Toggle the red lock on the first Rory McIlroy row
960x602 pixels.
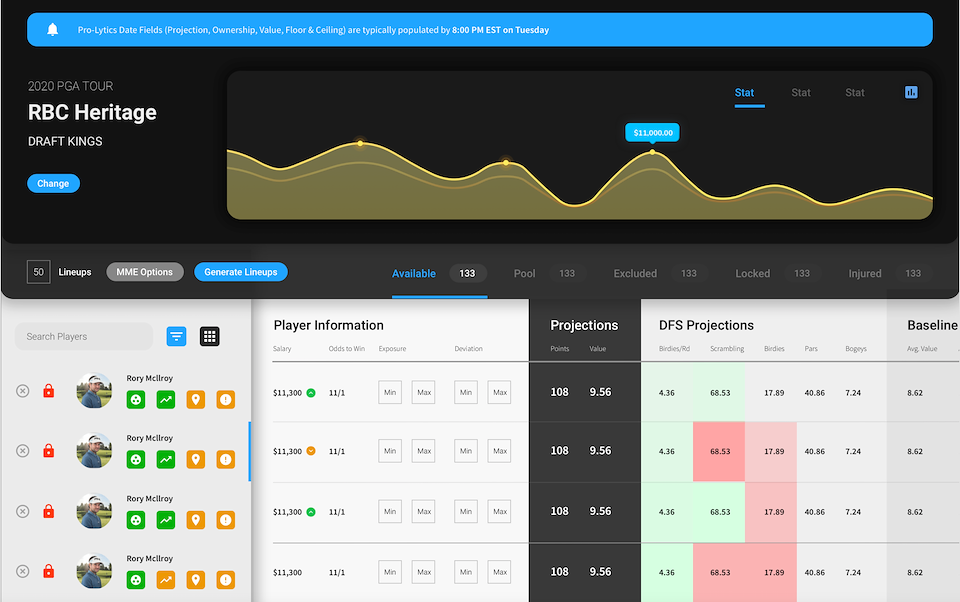48,391
